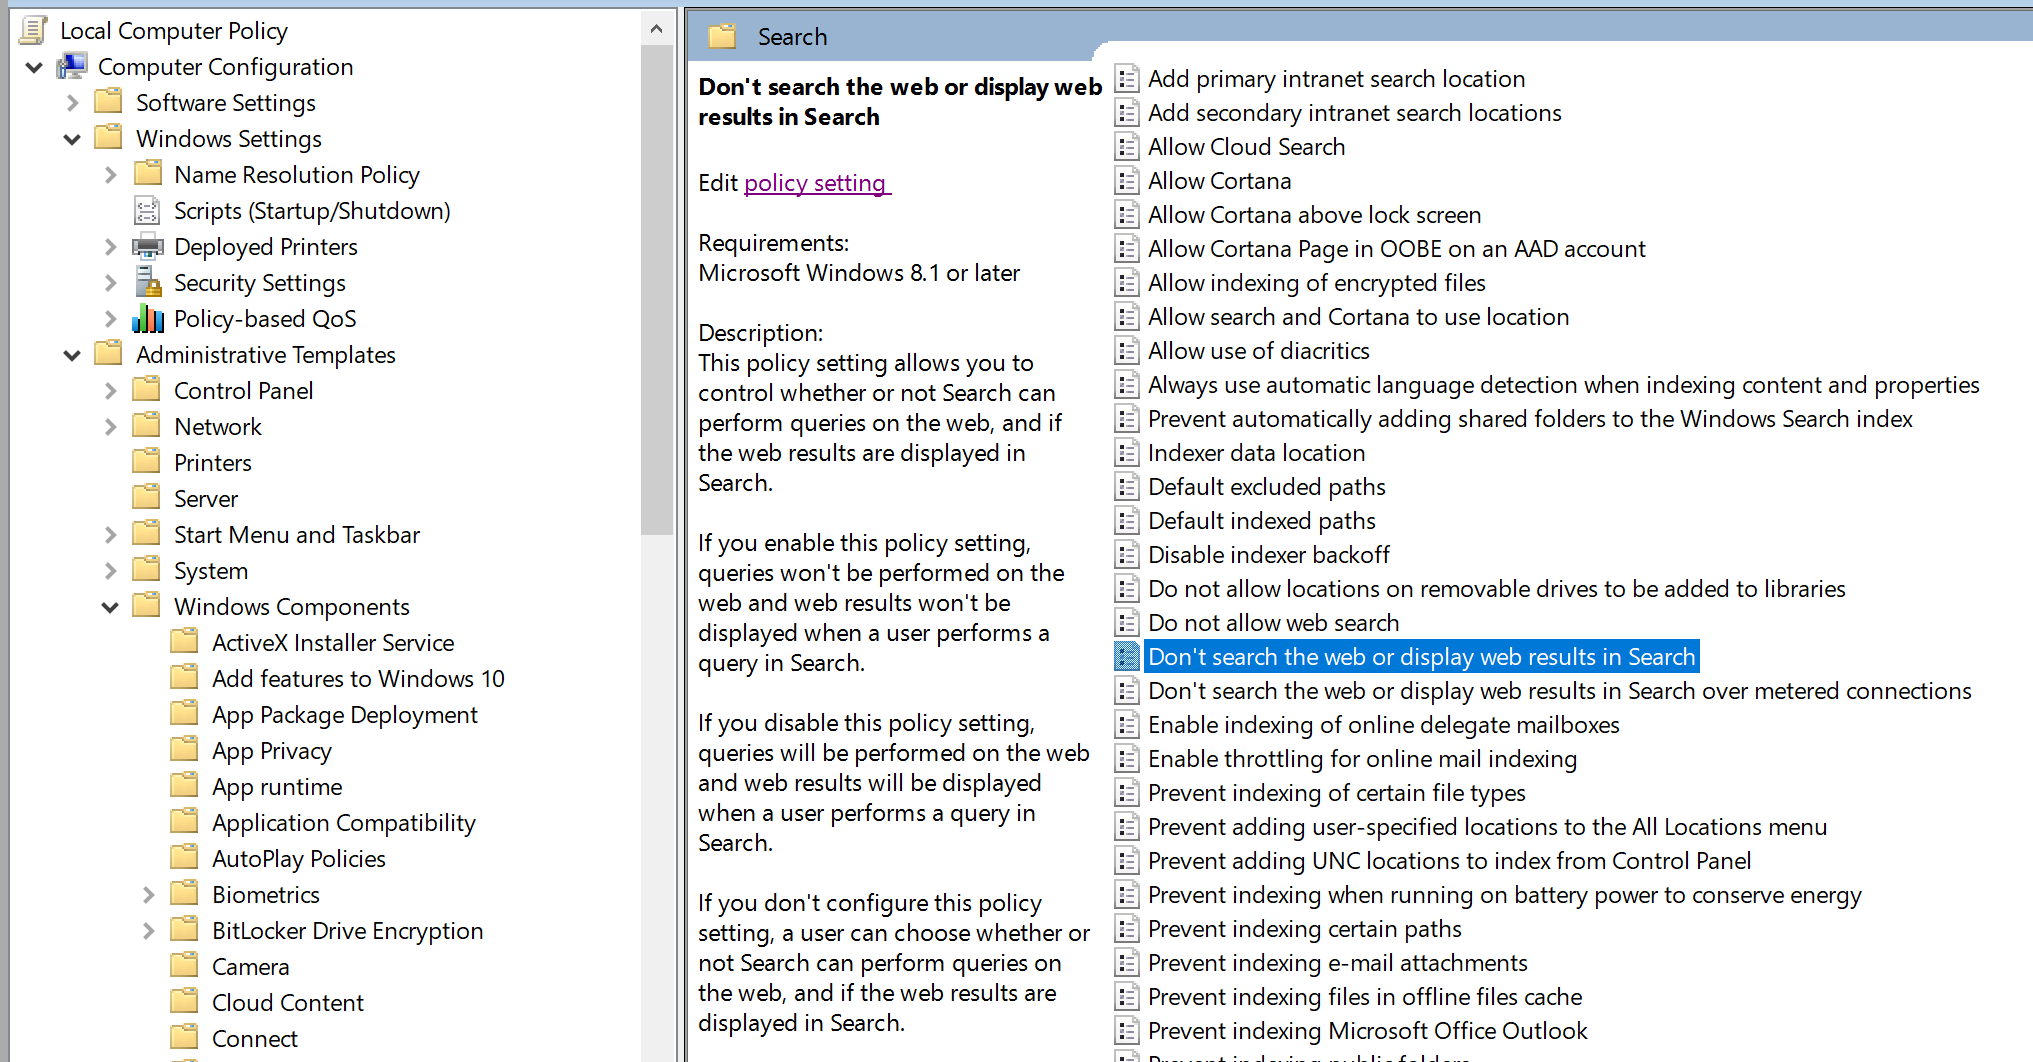
Task: Select Prevent indexing files in offline files cache
Action: (x=1364, y=997)
